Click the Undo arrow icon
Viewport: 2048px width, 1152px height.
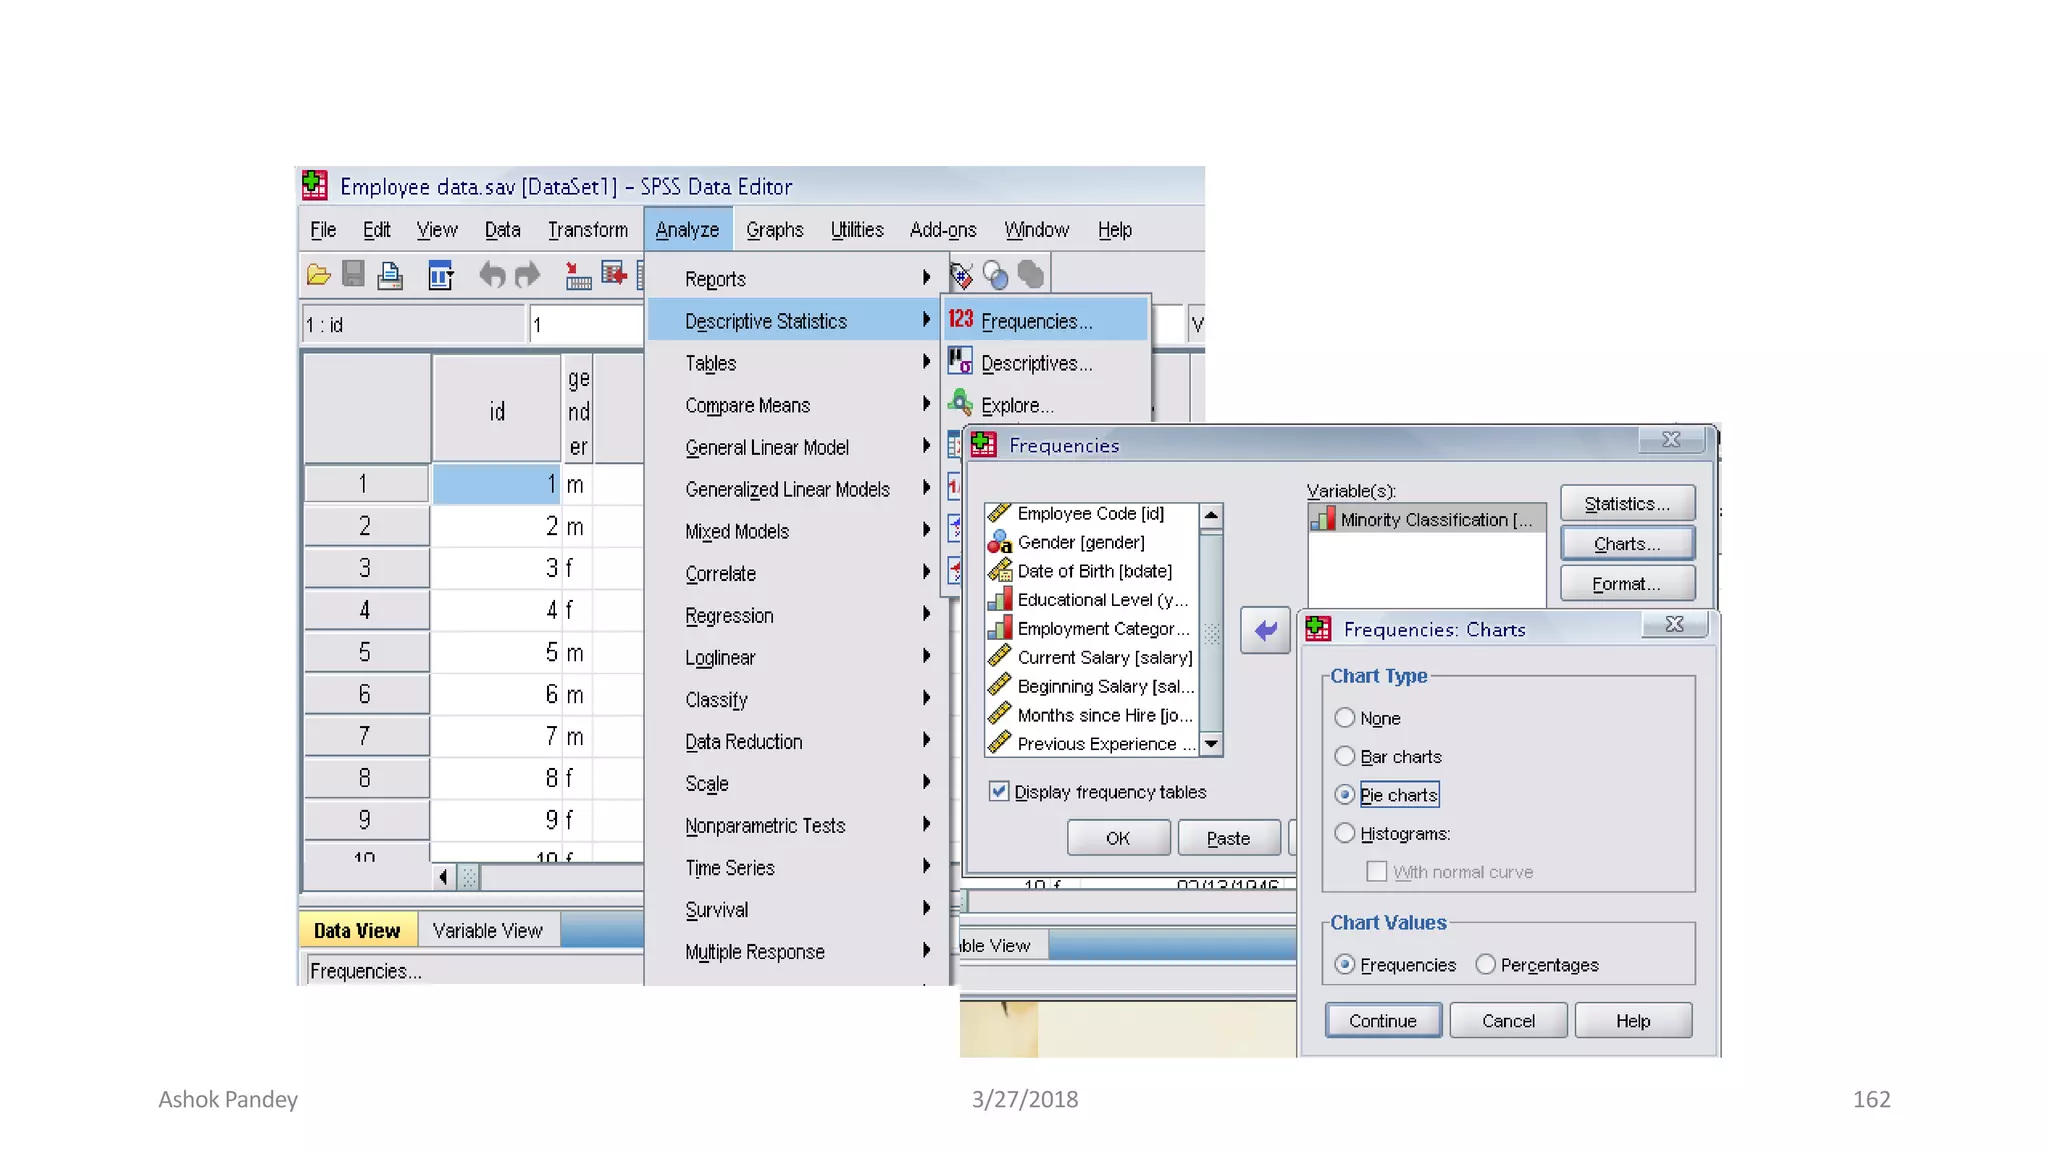click(491, 275)
